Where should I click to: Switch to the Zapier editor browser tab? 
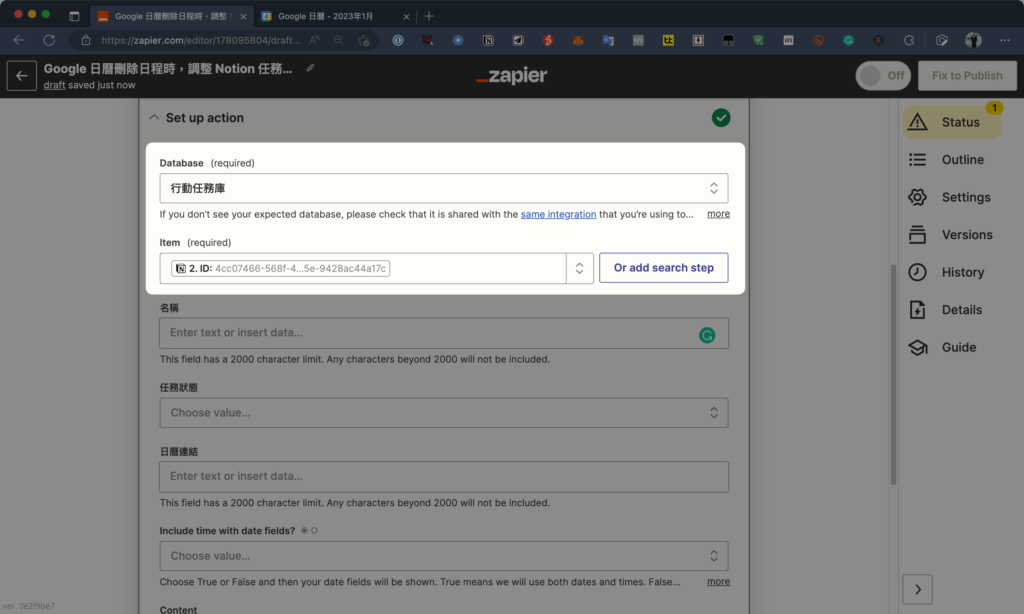pos(171,16)
